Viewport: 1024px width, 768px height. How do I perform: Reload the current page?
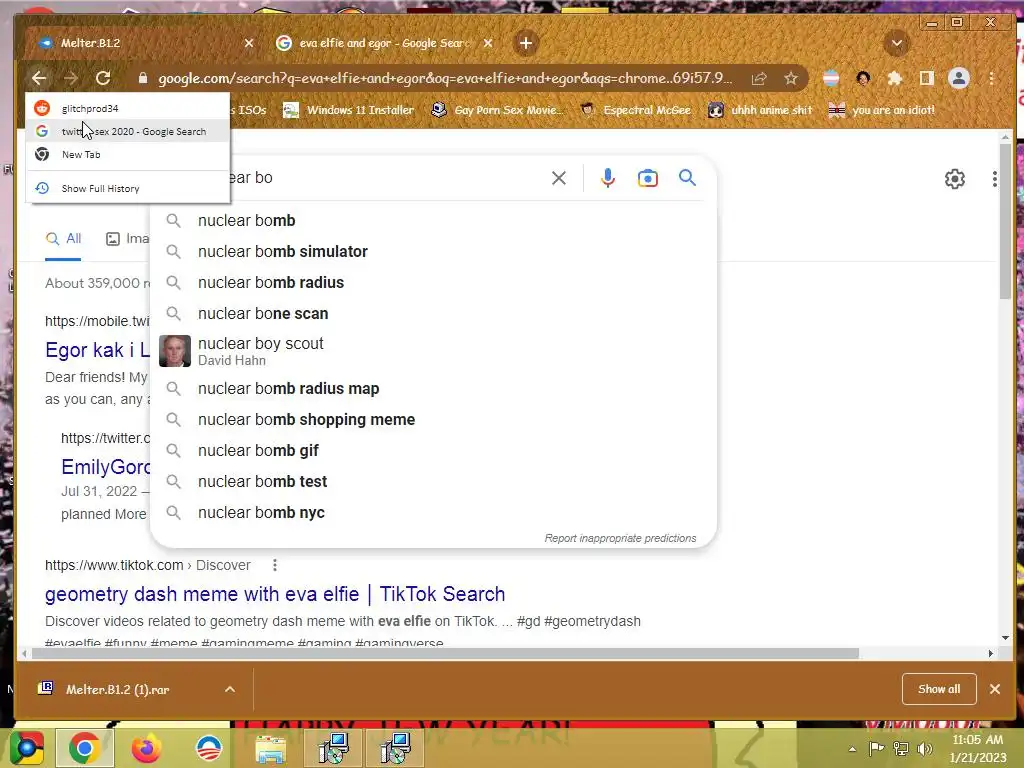point(103,78)
